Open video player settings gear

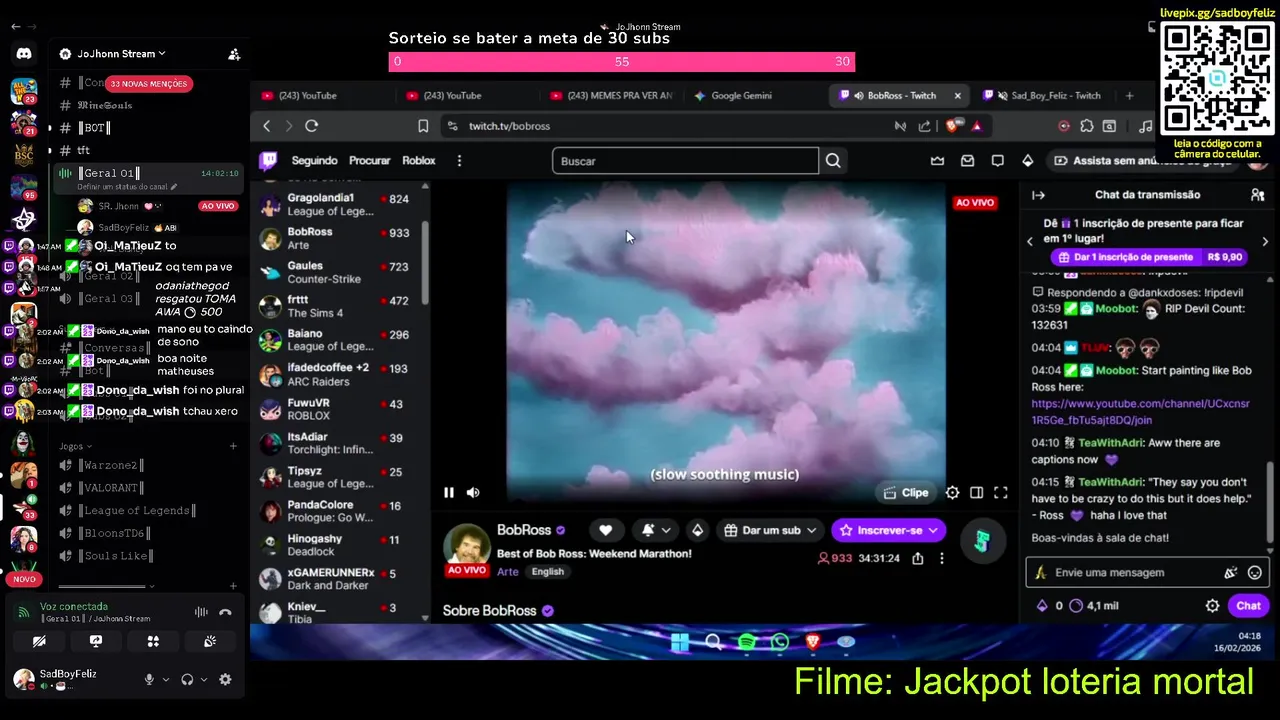pyautogui.click(x=952, y=492)
